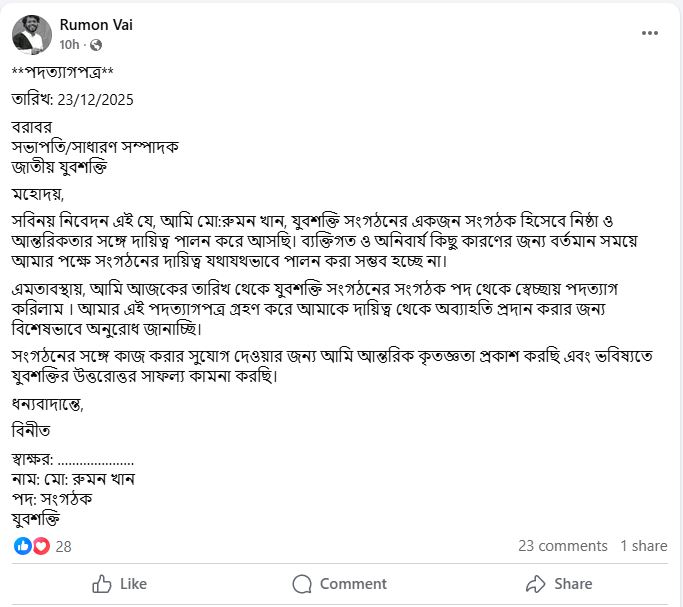Screen dimensions: 683x607
Task: Open the post options three-dot menu
Action: pos(650,33)
